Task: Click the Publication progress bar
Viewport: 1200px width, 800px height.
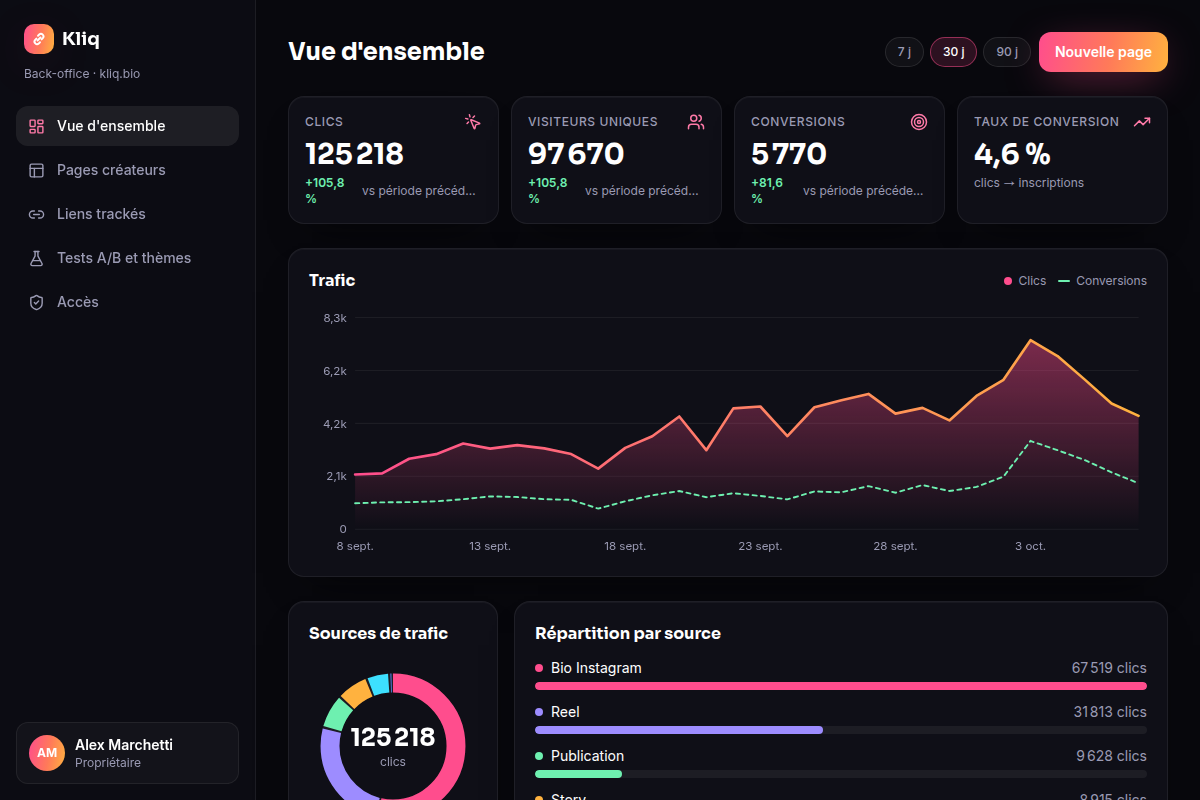Action: click(x=841, y=774)
